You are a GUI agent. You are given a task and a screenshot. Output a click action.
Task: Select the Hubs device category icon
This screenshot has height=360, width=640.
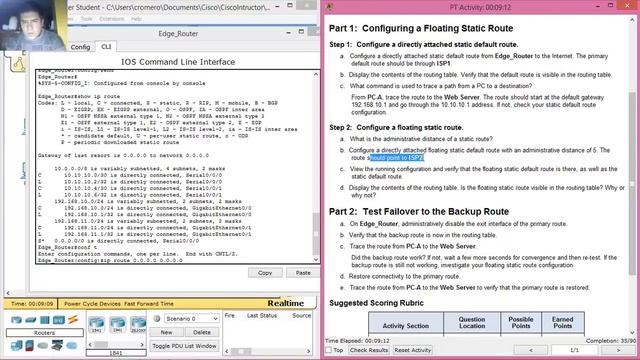(x=44, y=320)
